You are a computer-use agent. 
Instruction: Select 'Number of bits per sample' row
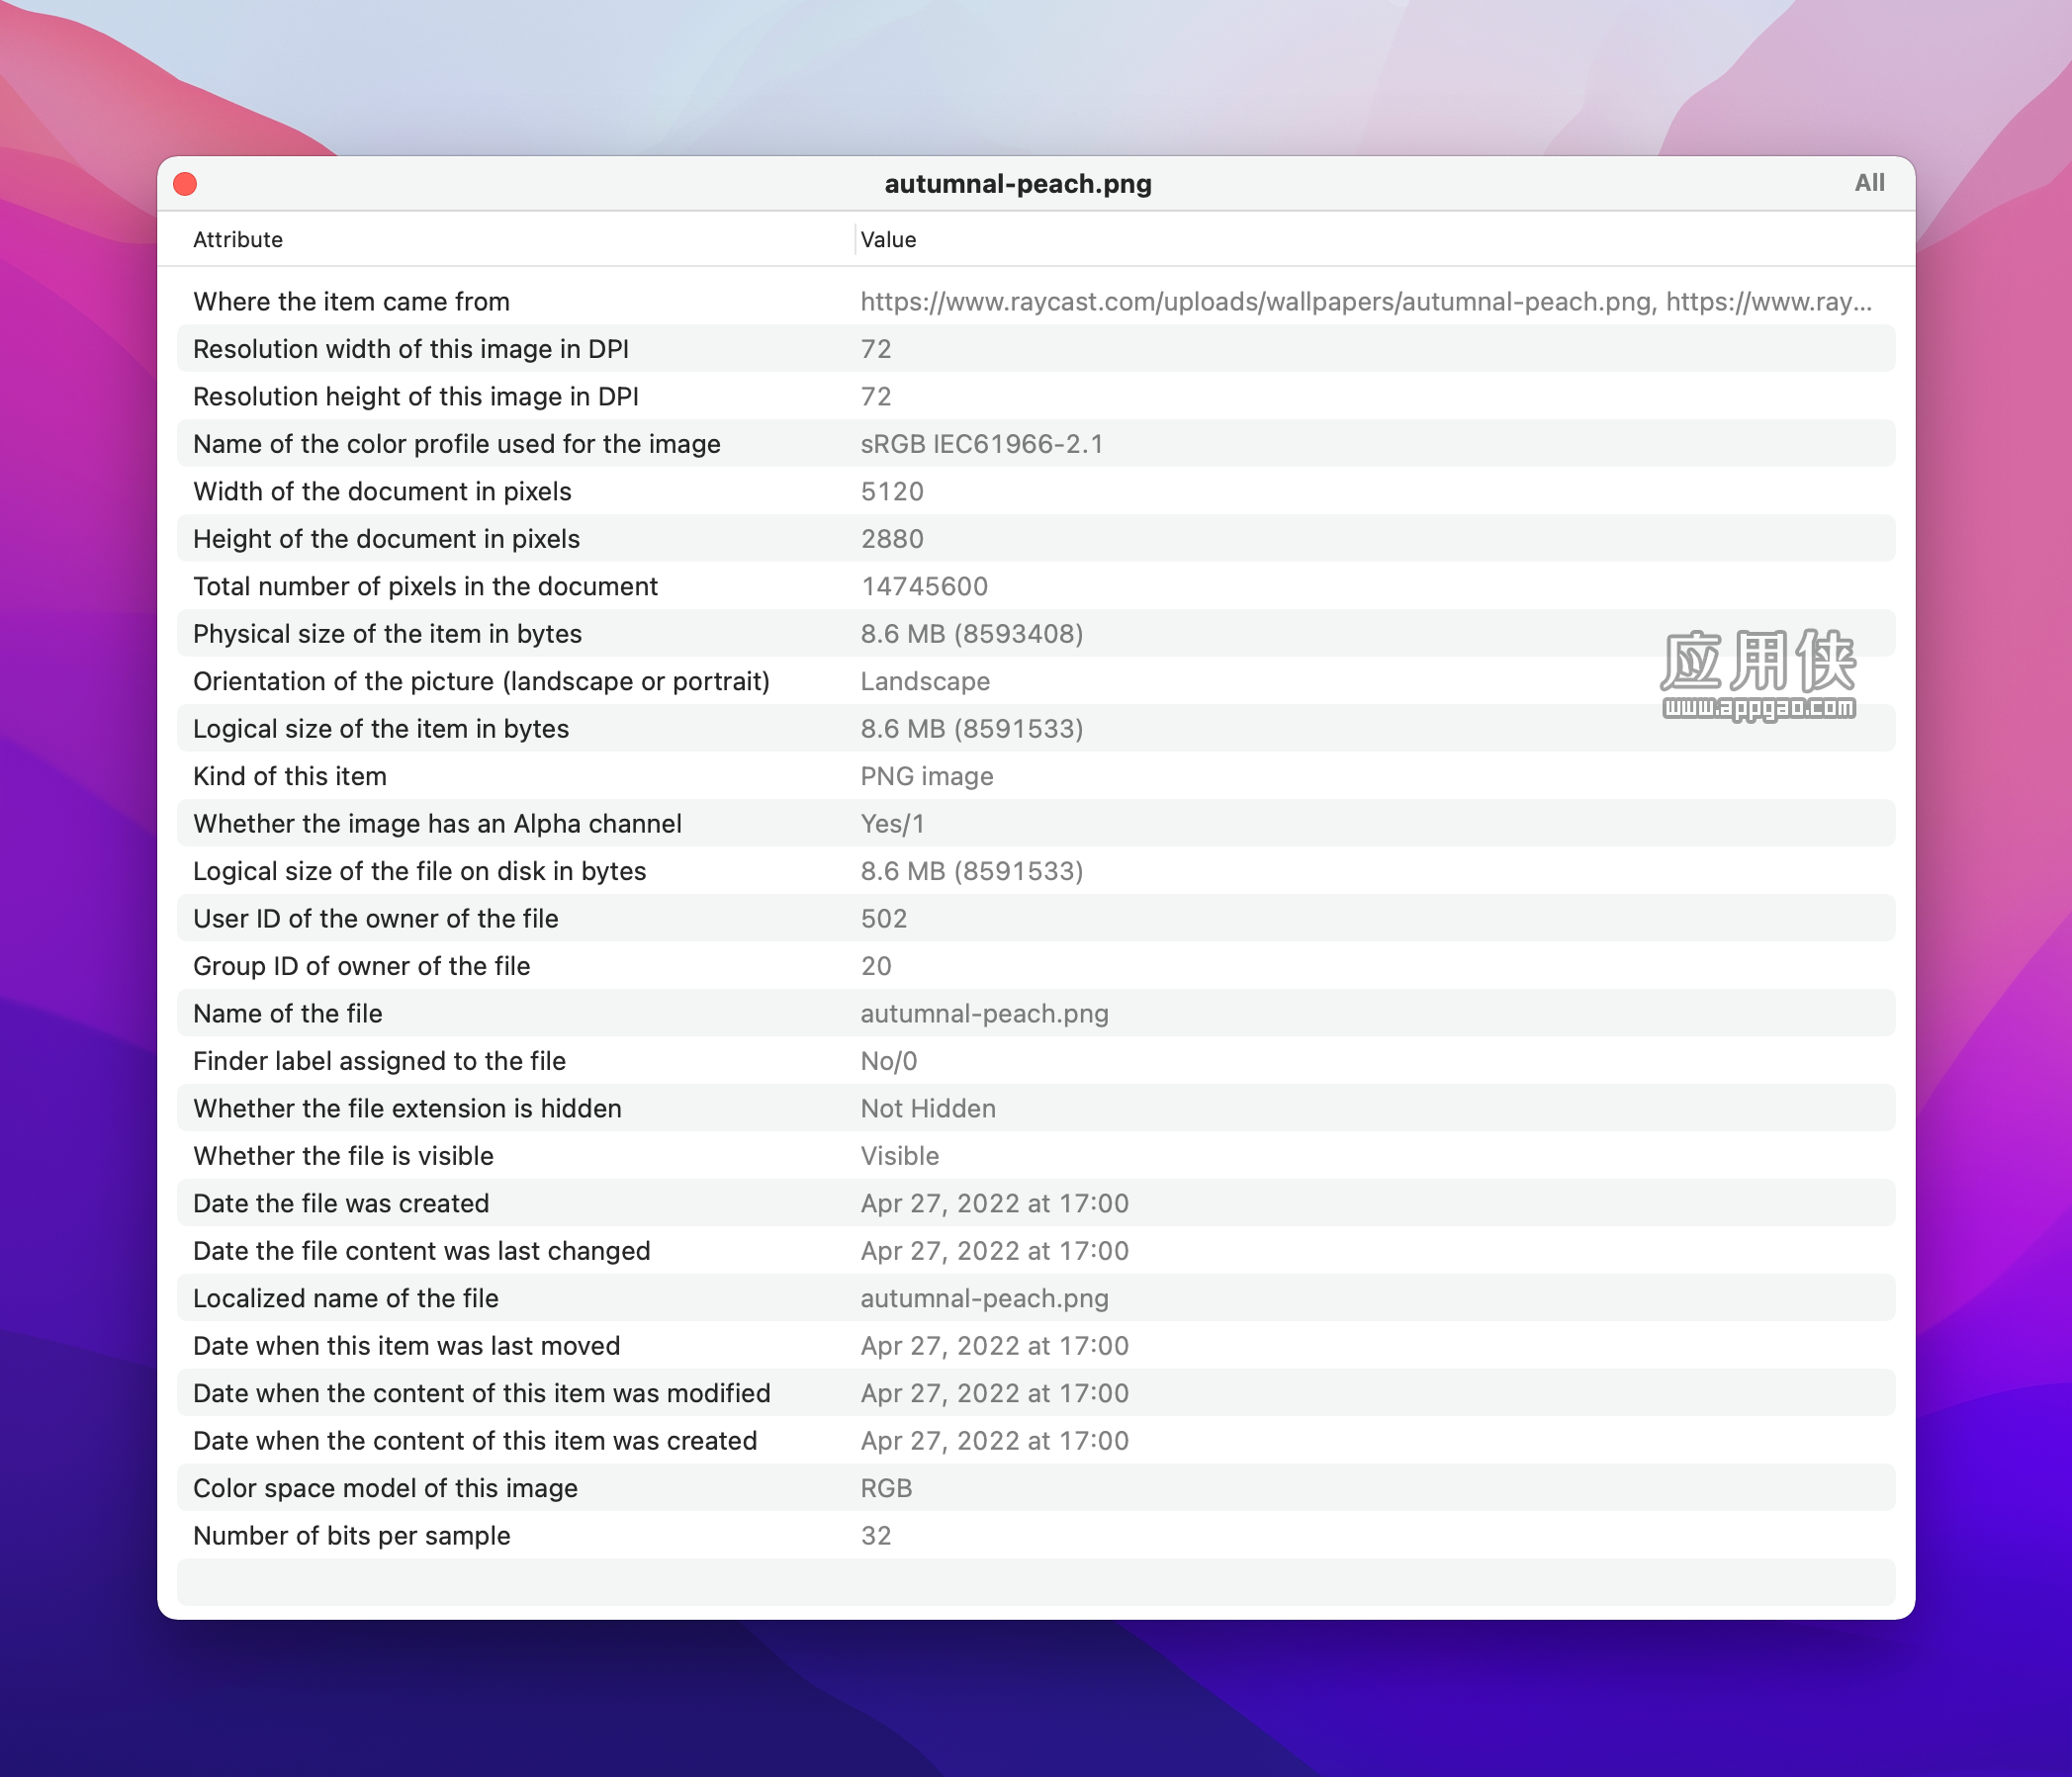1036,1536
